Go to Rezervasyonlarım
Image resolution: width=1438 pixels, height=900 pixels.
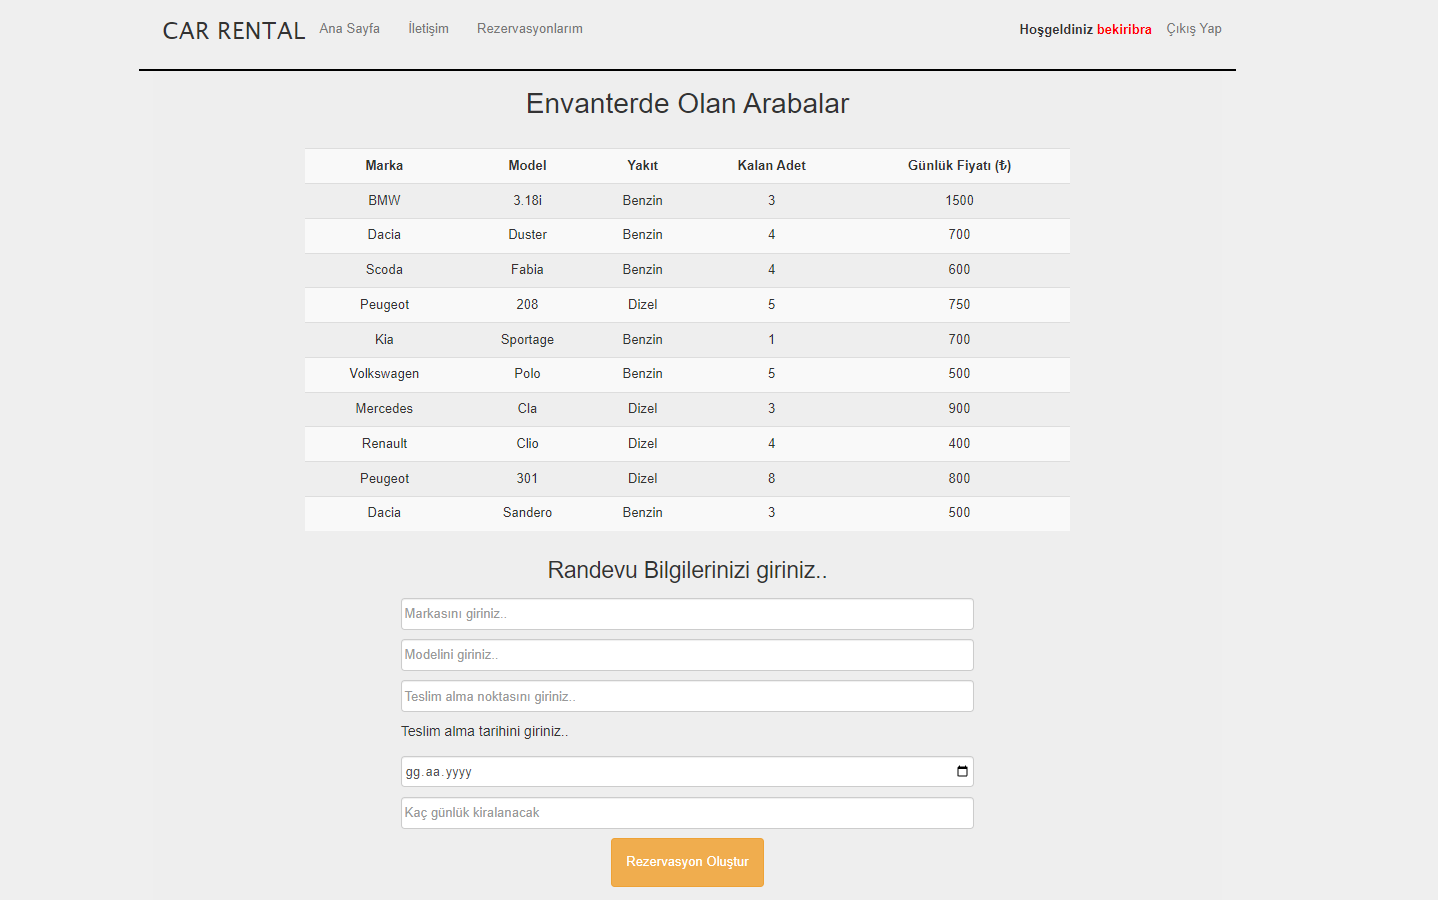pyautogui.click(x=529, y=29)
